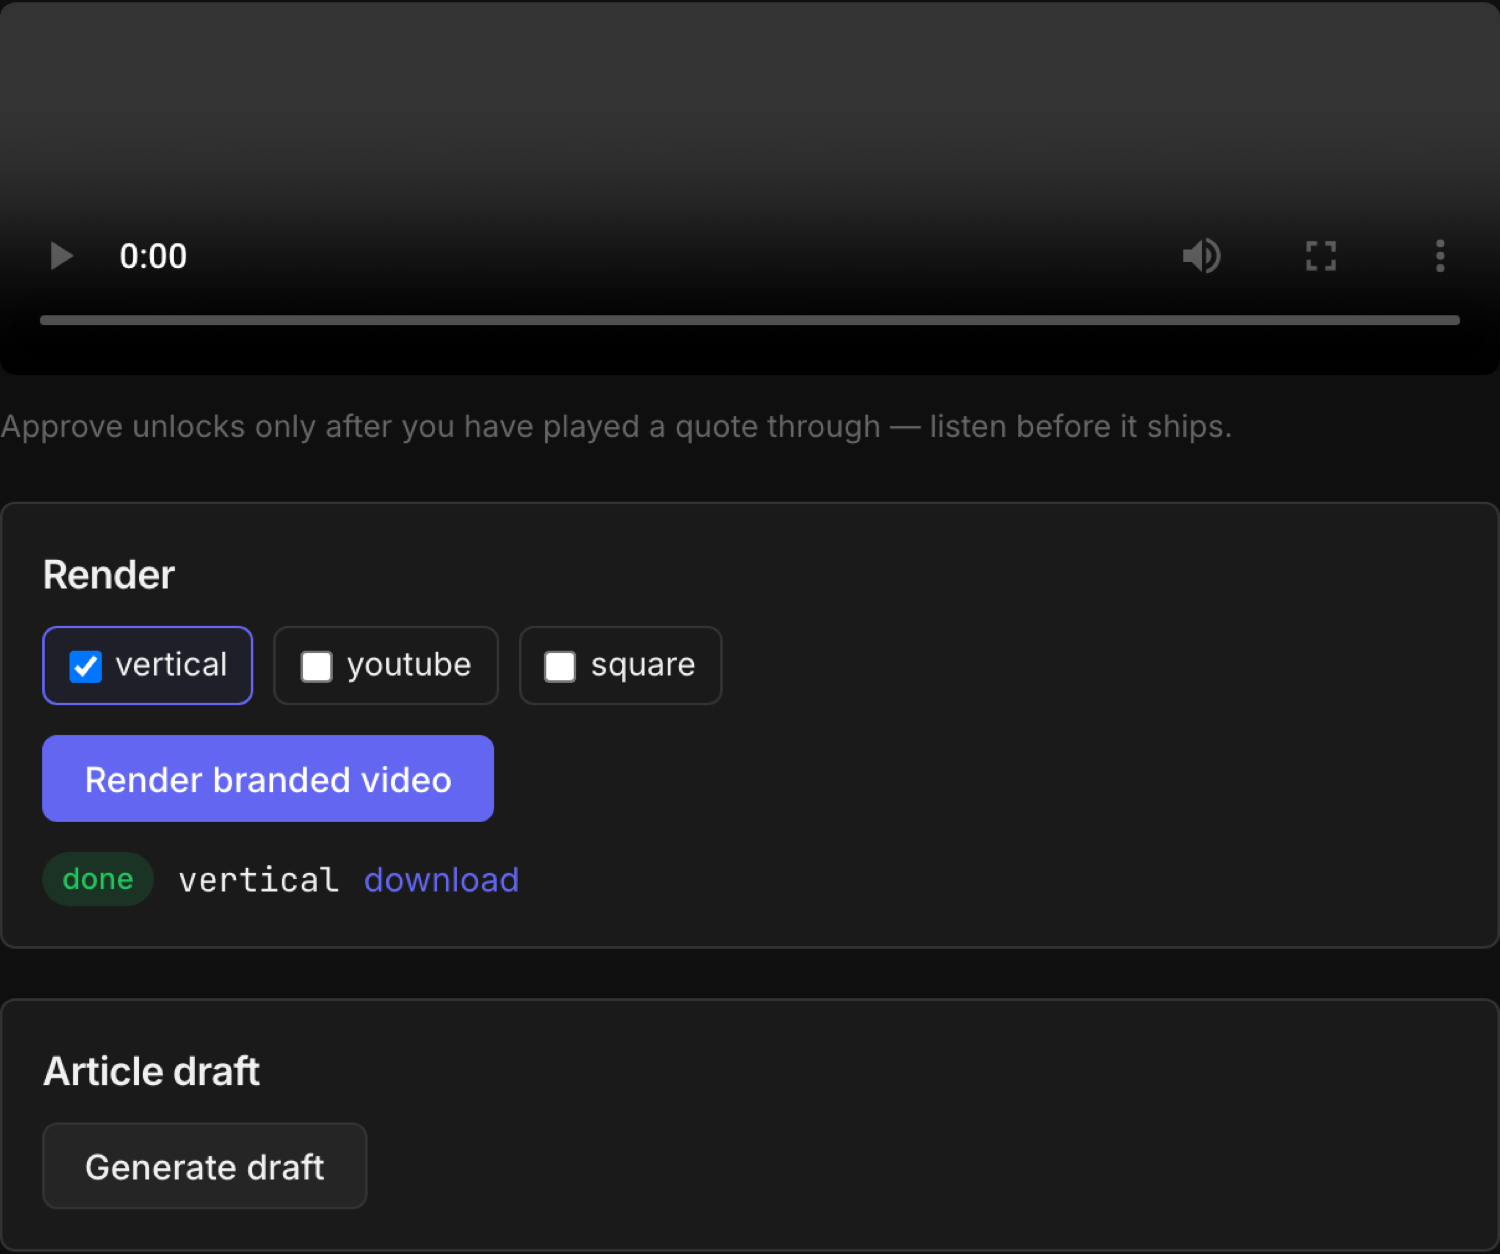Click the monospace vertical render label

pyautogui.click(x=259, y=880)
